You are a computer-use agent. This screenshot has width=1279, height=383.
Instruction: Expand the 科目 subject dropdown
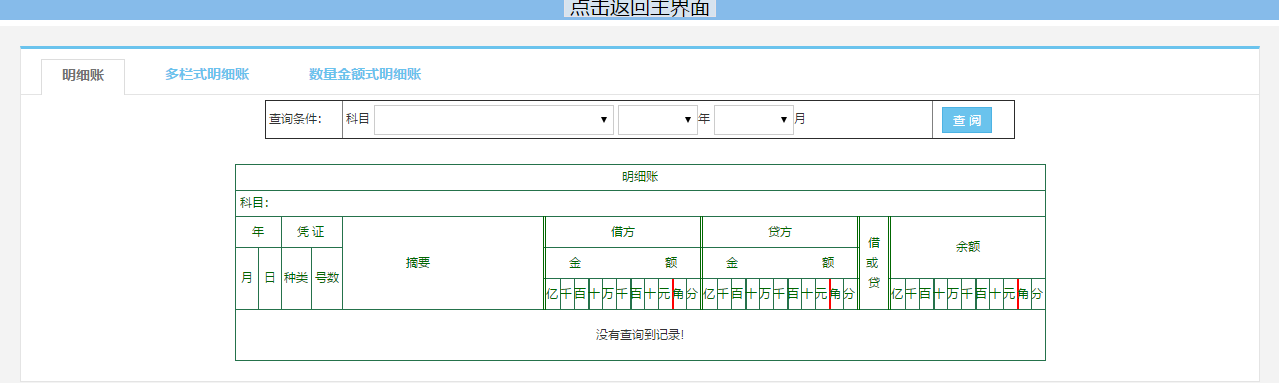pyautogui.click(x=494, y=120)
